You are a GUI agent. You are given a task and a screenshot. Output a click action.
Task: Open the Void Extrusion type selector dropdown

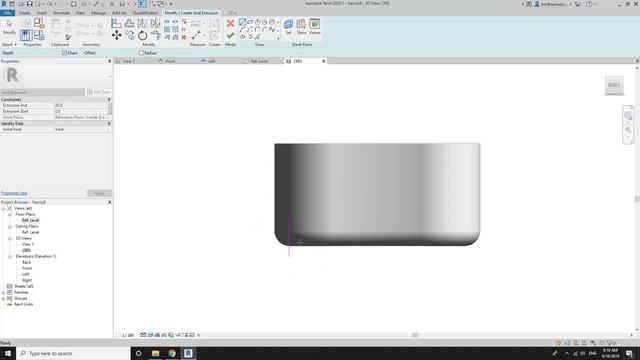(x=42, y=92)
